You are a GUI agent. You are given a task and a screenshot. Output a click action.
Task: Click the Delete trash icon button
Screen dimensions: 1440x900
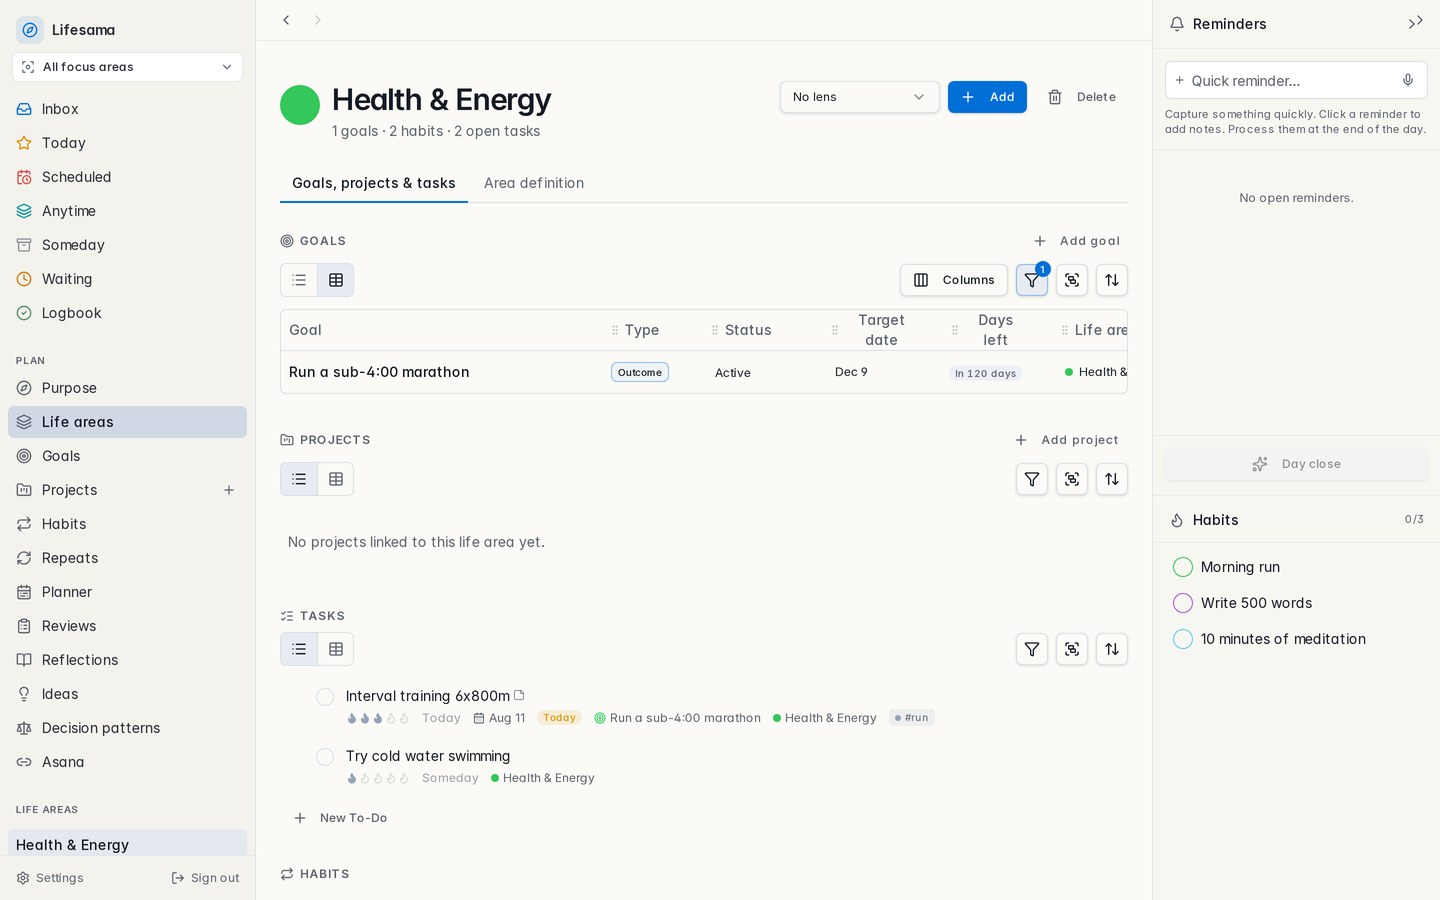(x=1082, y=97)
